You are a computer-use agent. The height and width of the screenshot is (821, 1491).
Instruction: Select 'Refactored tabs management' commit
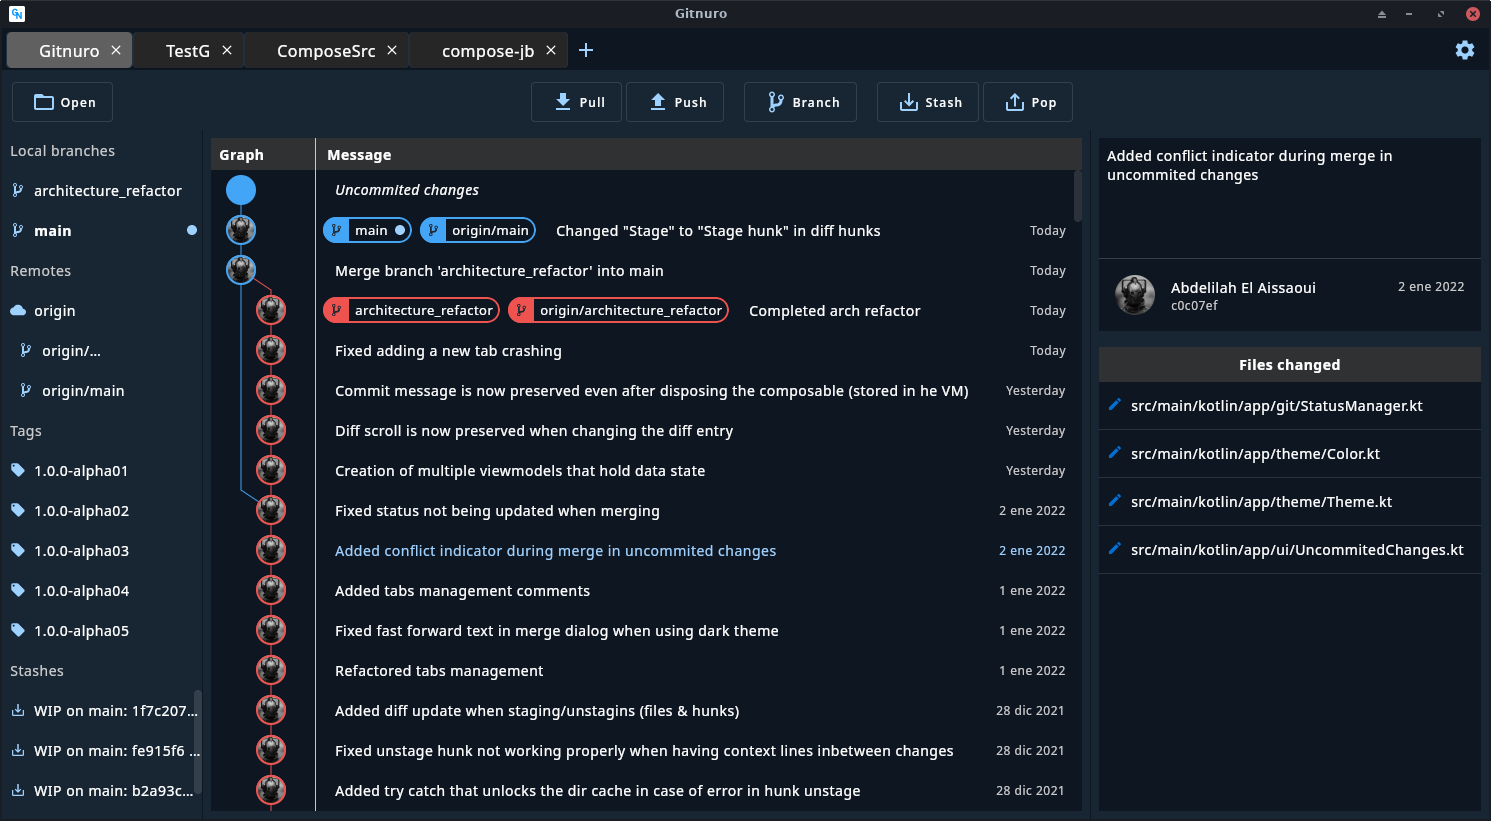point(646,671)
